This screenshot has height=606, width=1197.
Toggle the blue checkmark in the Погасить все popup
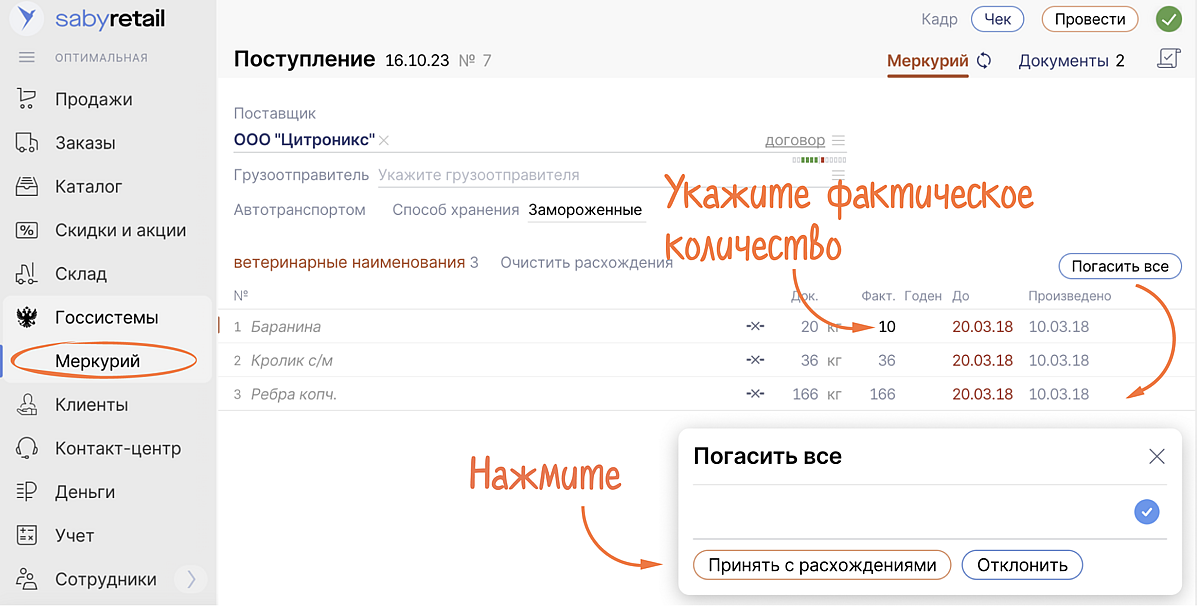click(1146, 512)
